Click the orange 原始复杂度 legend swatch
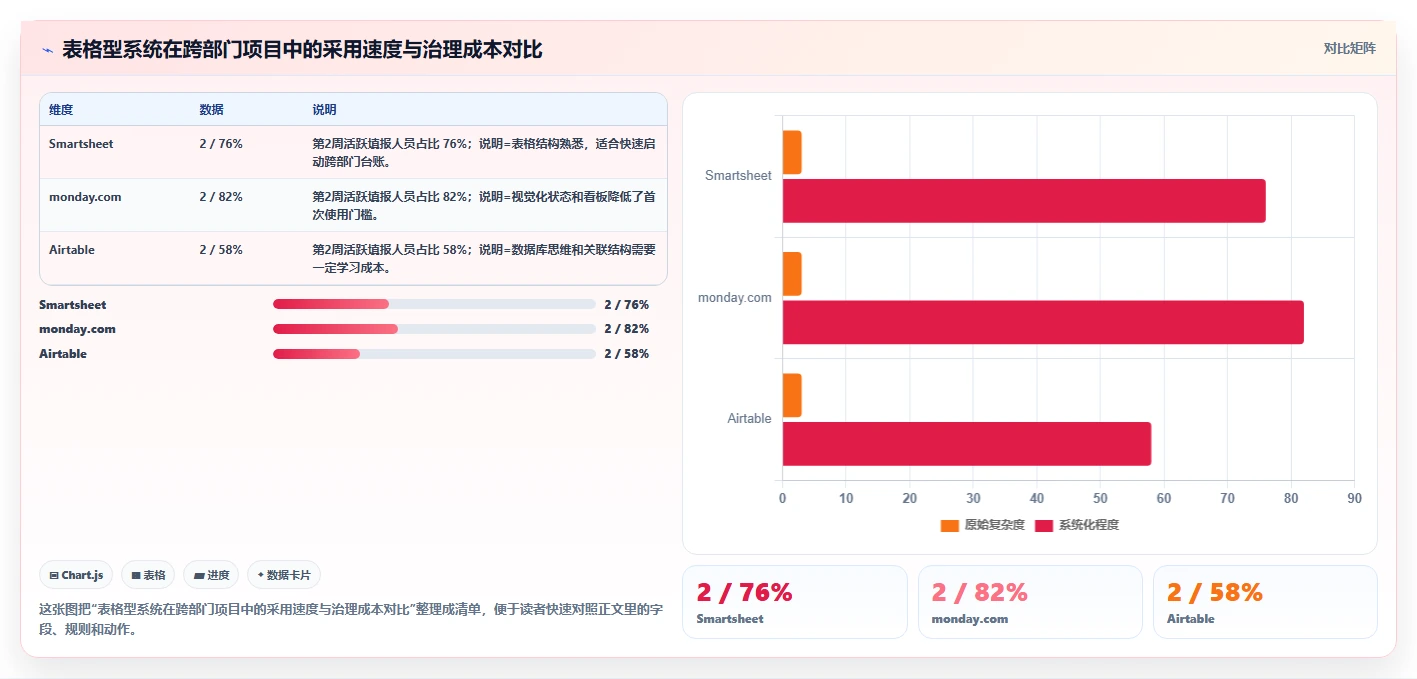The width and height of the screenshot is (1417, 679). [950, 525]
